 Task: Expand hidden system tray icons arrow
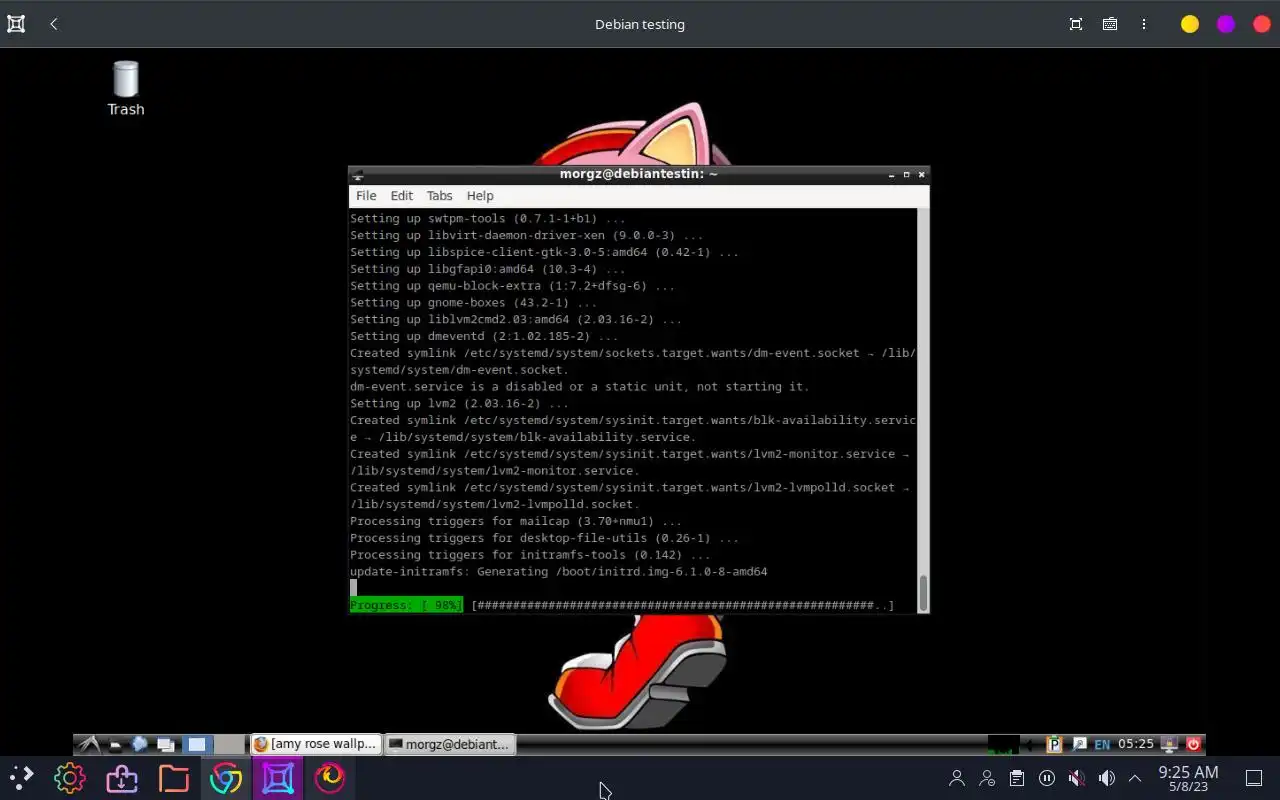click(x=1135, y=778)
